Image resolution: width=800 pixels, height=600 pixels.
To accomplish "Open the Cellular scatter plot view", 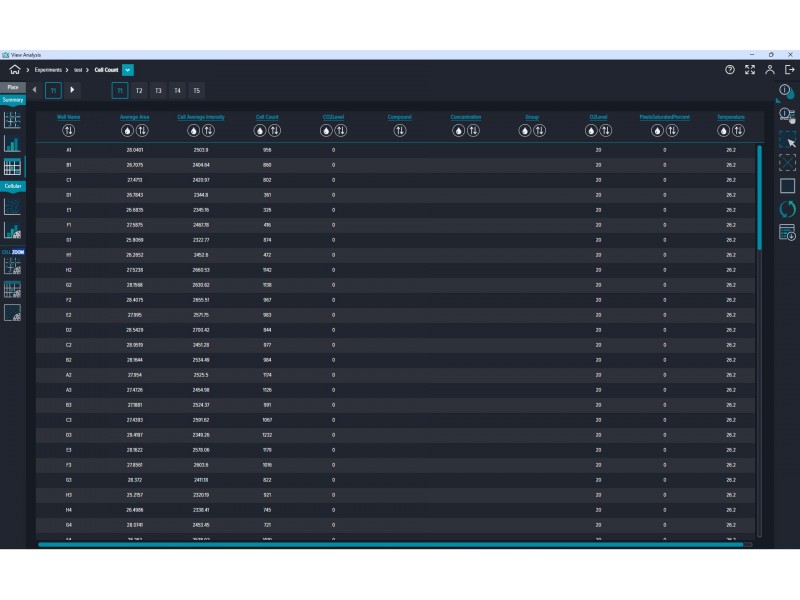I will [x=12, y=207].
